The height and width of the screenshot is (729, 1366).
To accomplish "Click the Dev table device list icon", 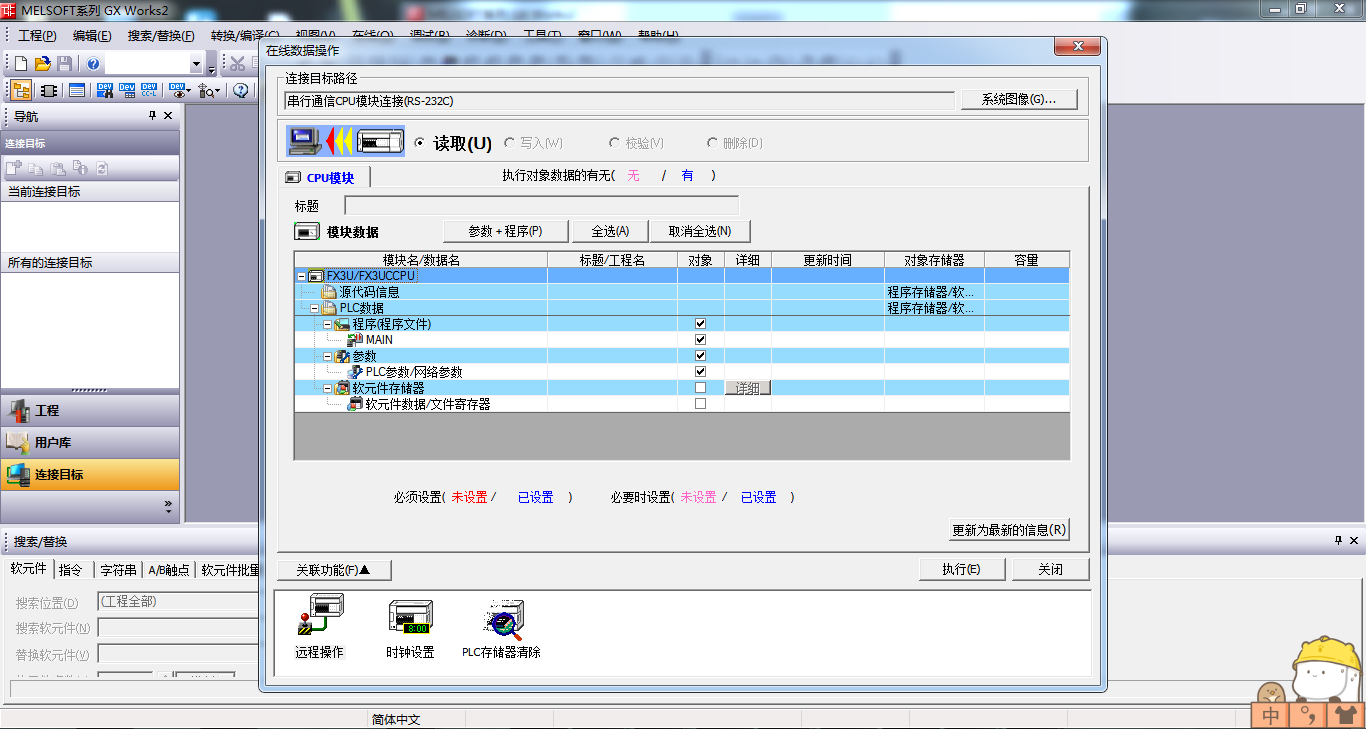I will tap(127, 90).
